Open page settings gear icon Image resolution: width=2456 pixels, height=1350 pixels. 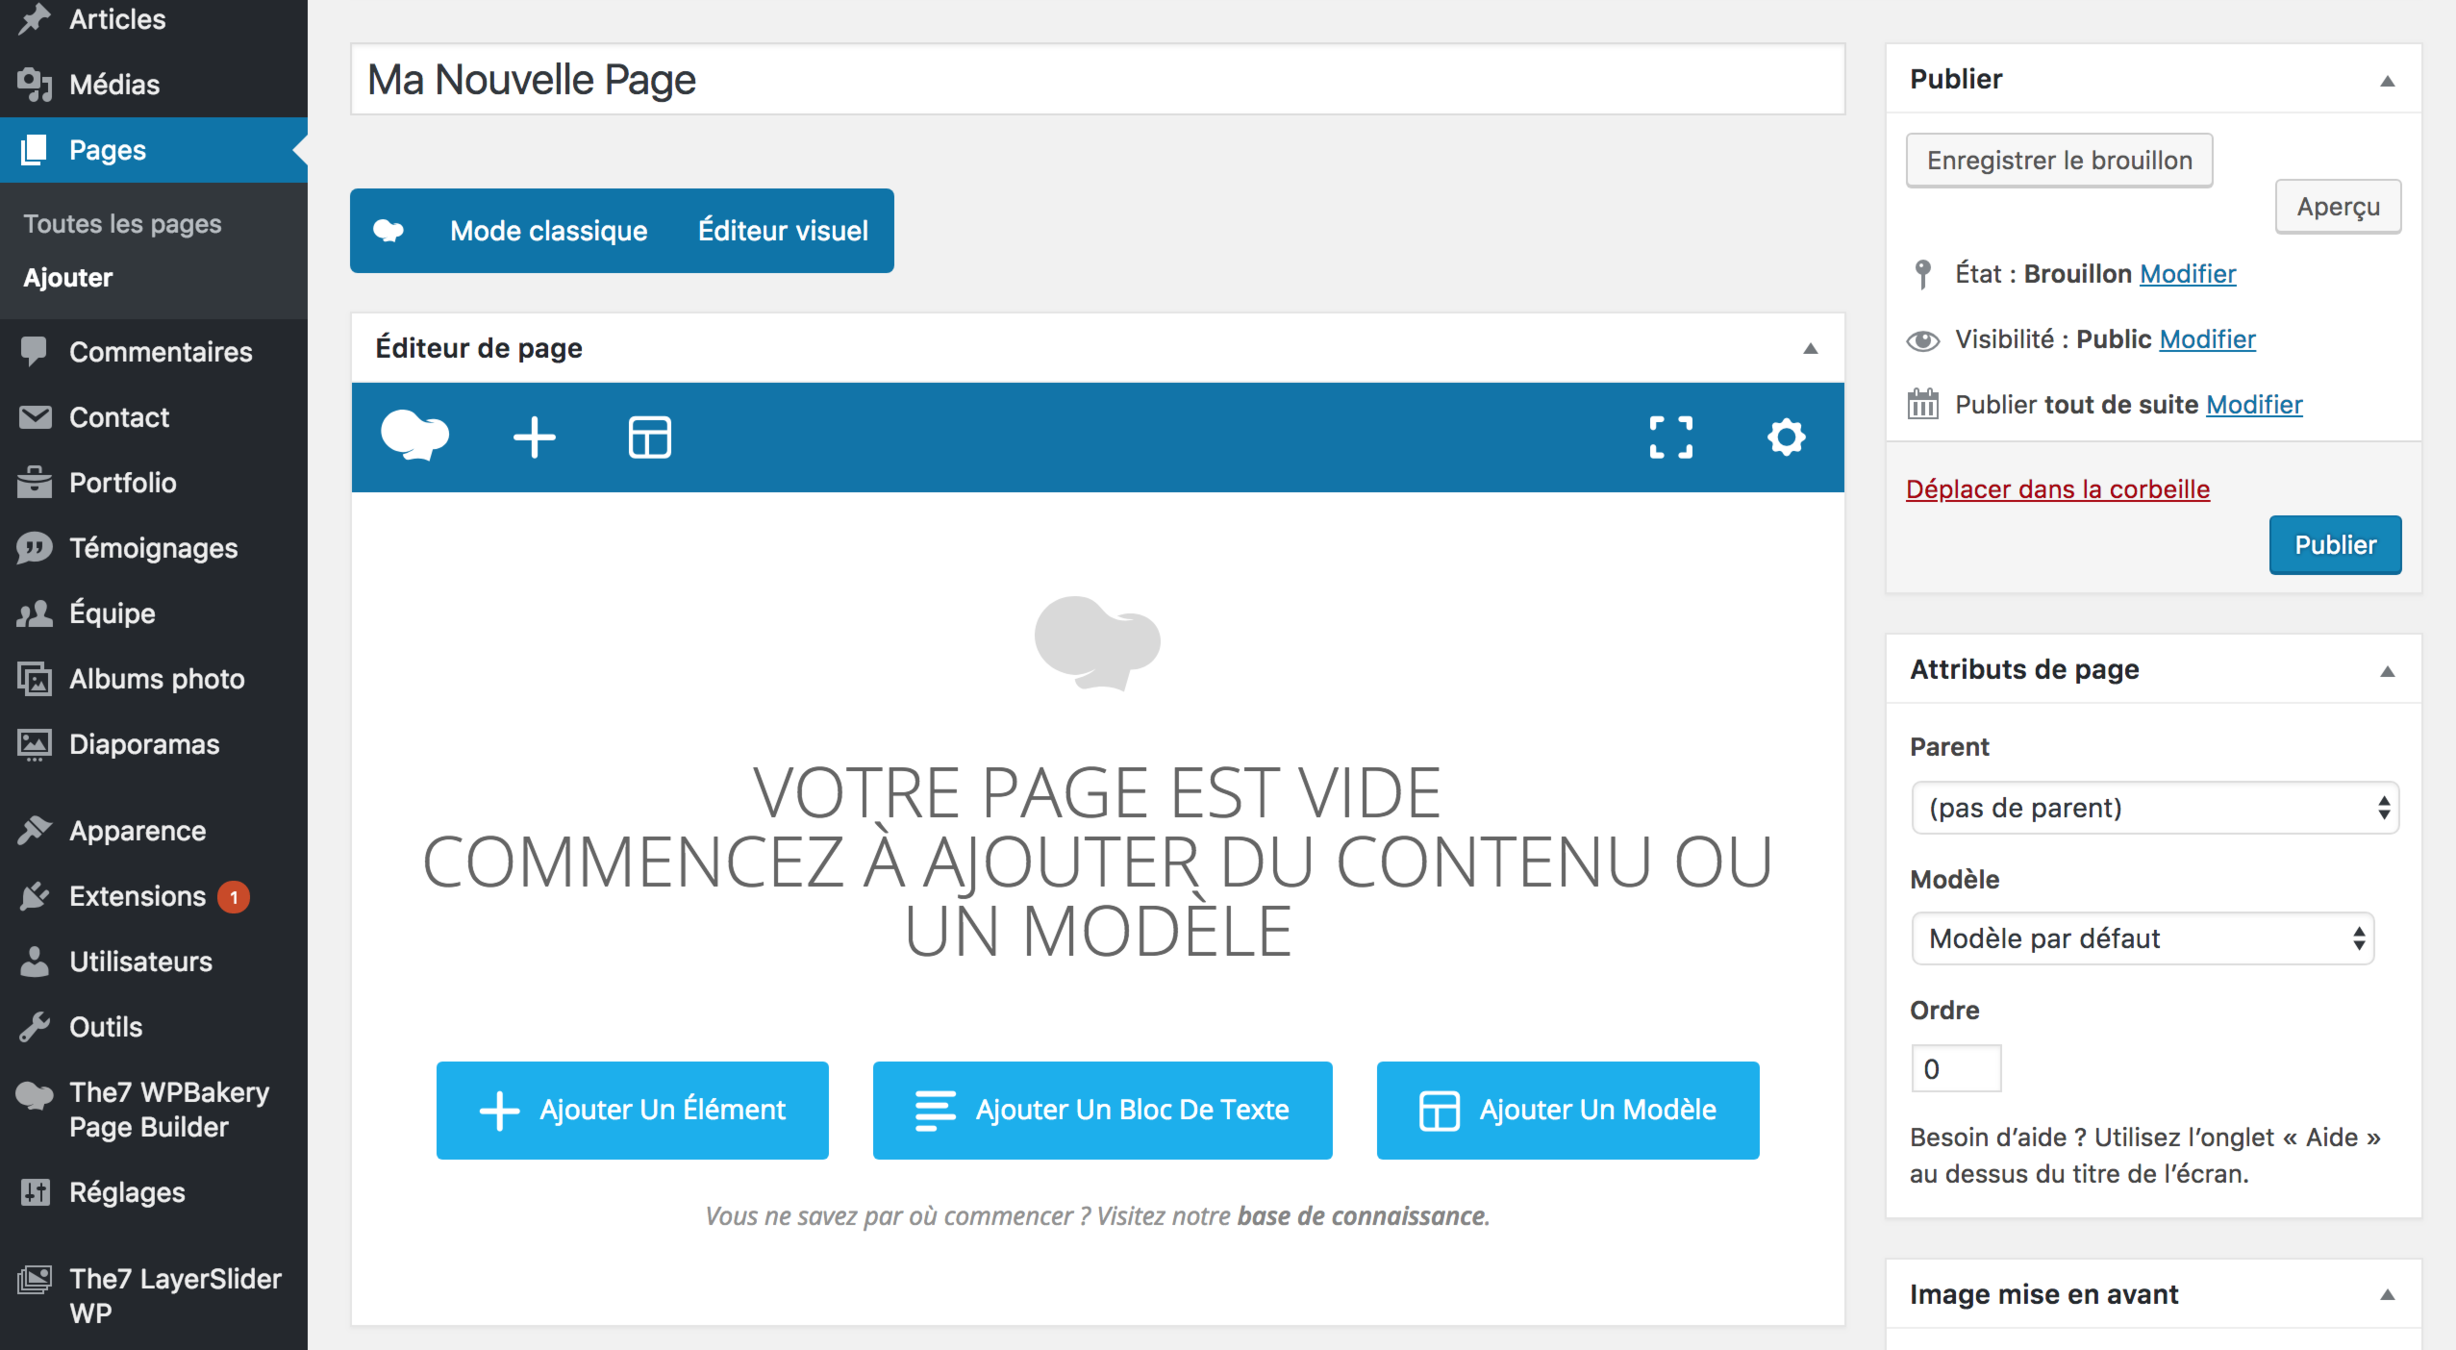(x=1785, y=437)
